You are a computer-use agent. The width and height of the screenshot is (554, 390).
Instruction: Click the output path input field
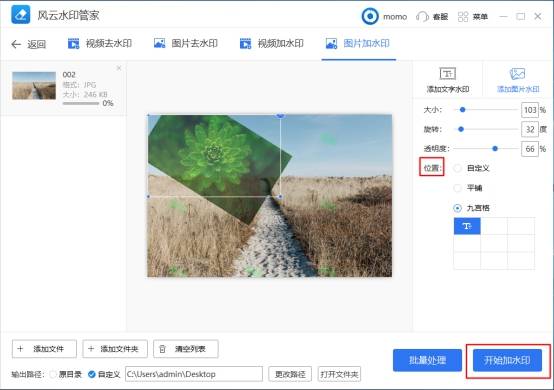point(194,374)
